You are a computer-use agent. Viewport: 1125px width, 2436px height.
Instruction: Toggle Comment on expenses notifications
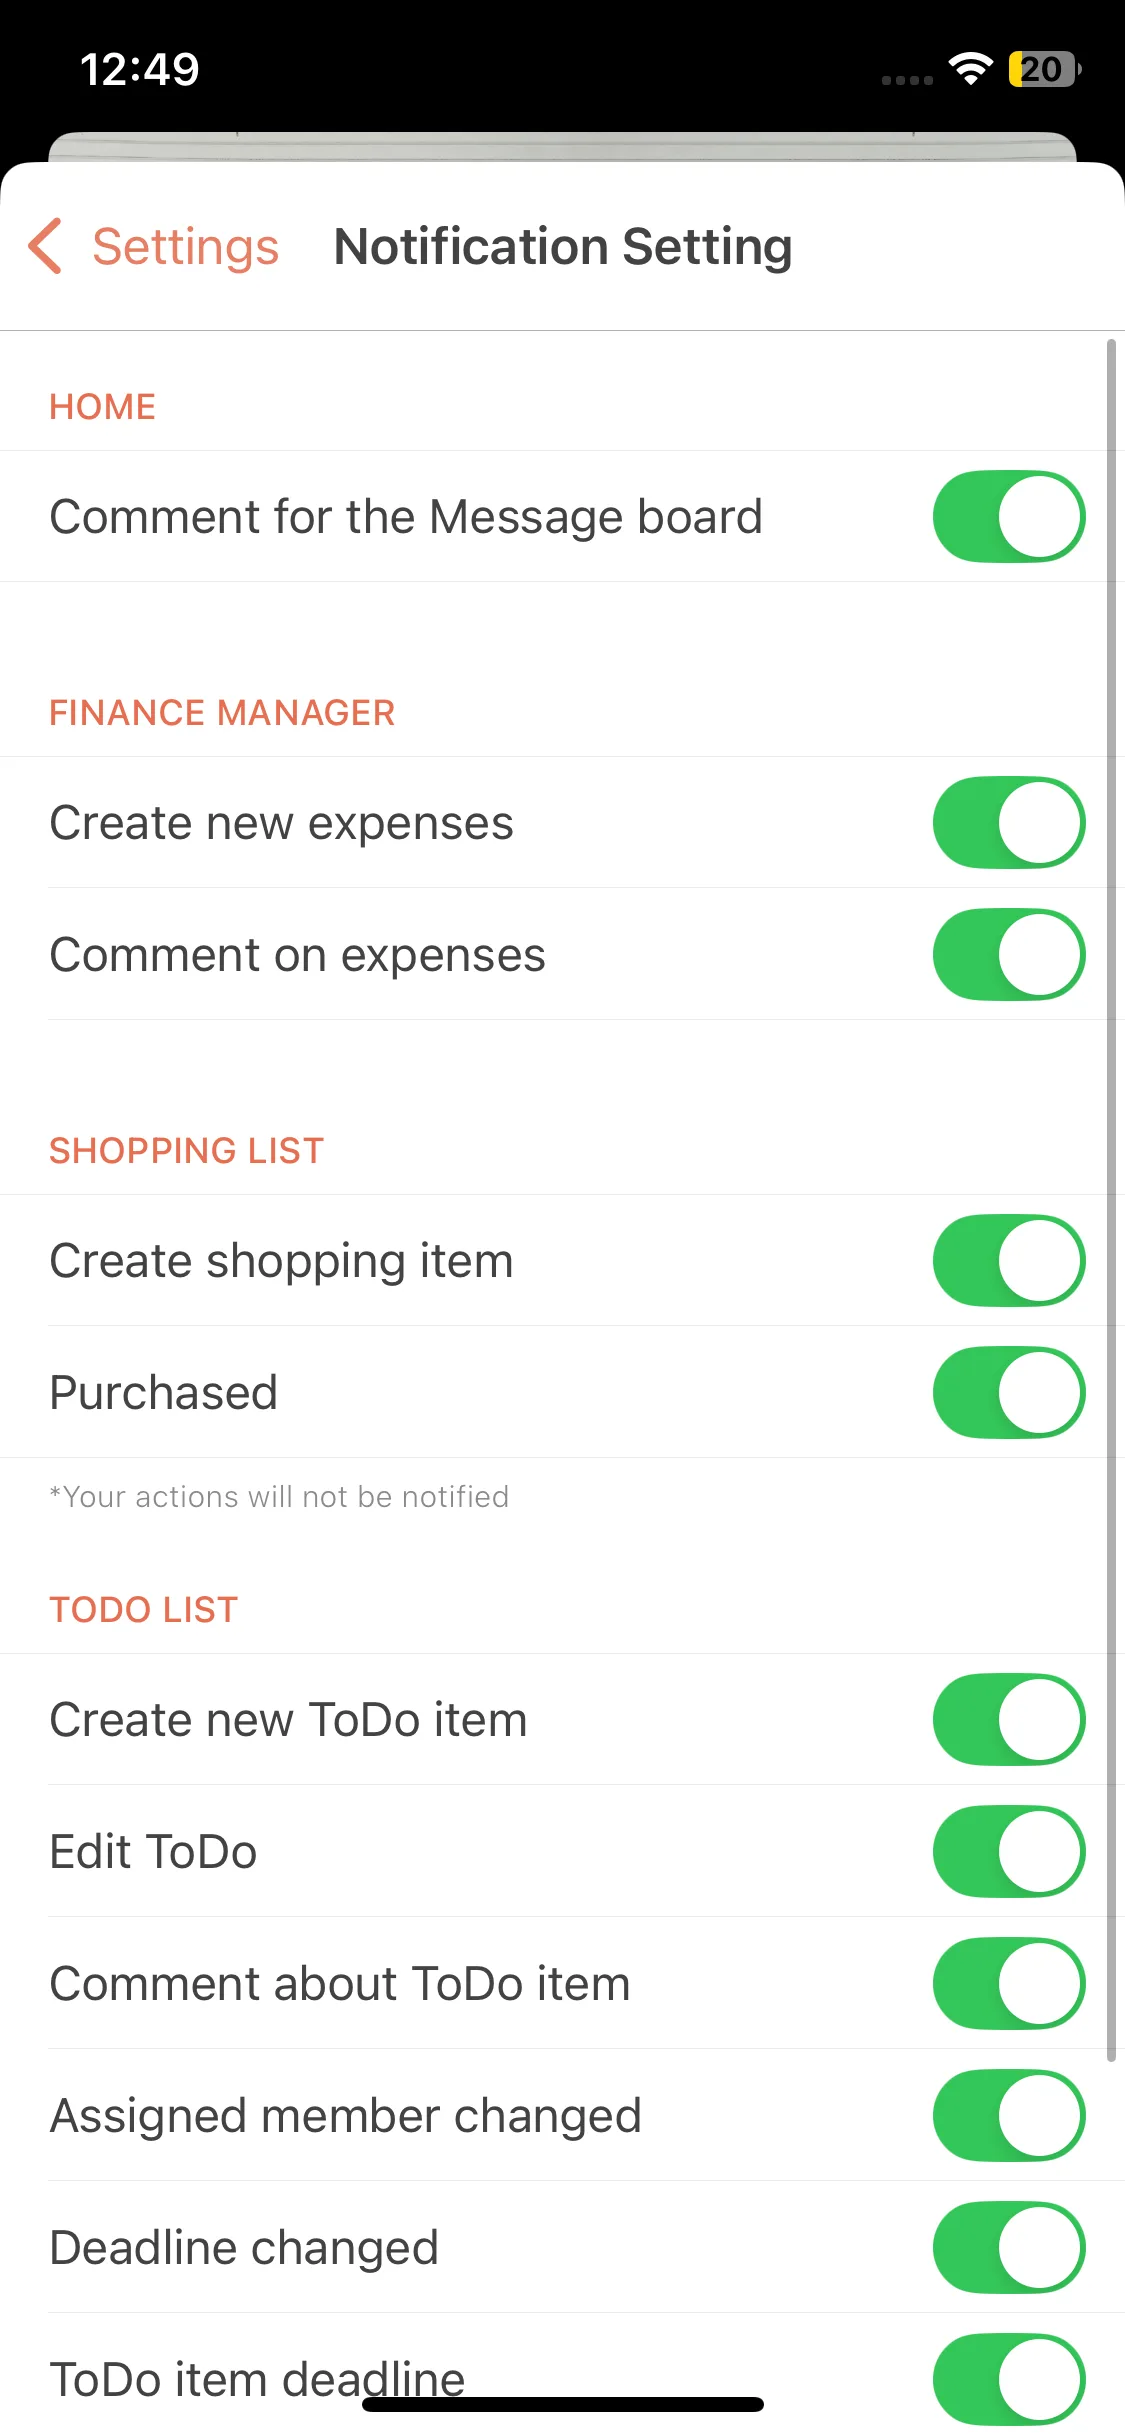(x=1008, y=954)
